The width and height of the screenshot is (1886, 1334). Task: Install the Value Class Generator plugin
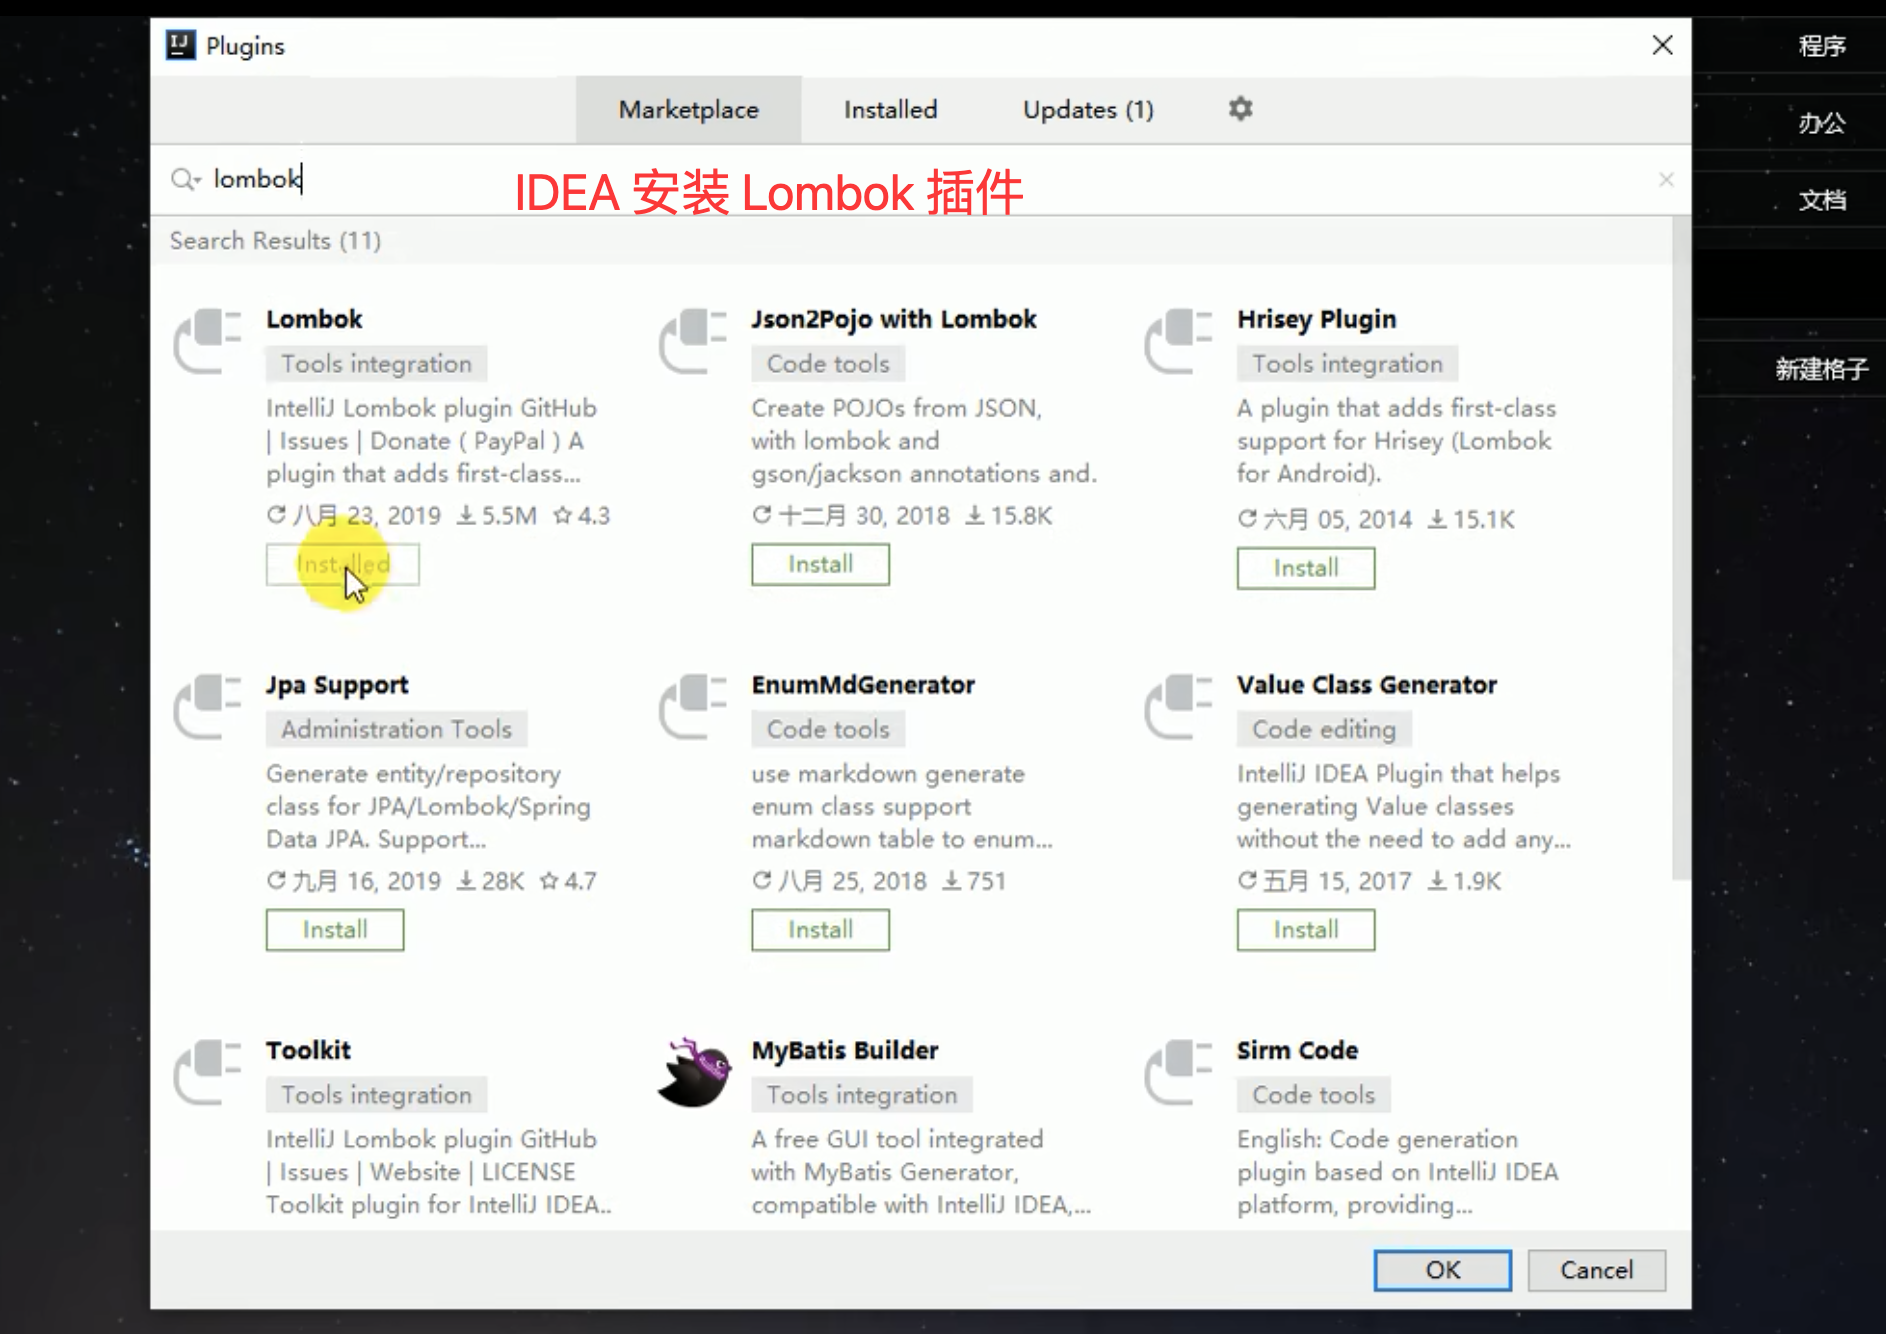(x=1305, y=930)
